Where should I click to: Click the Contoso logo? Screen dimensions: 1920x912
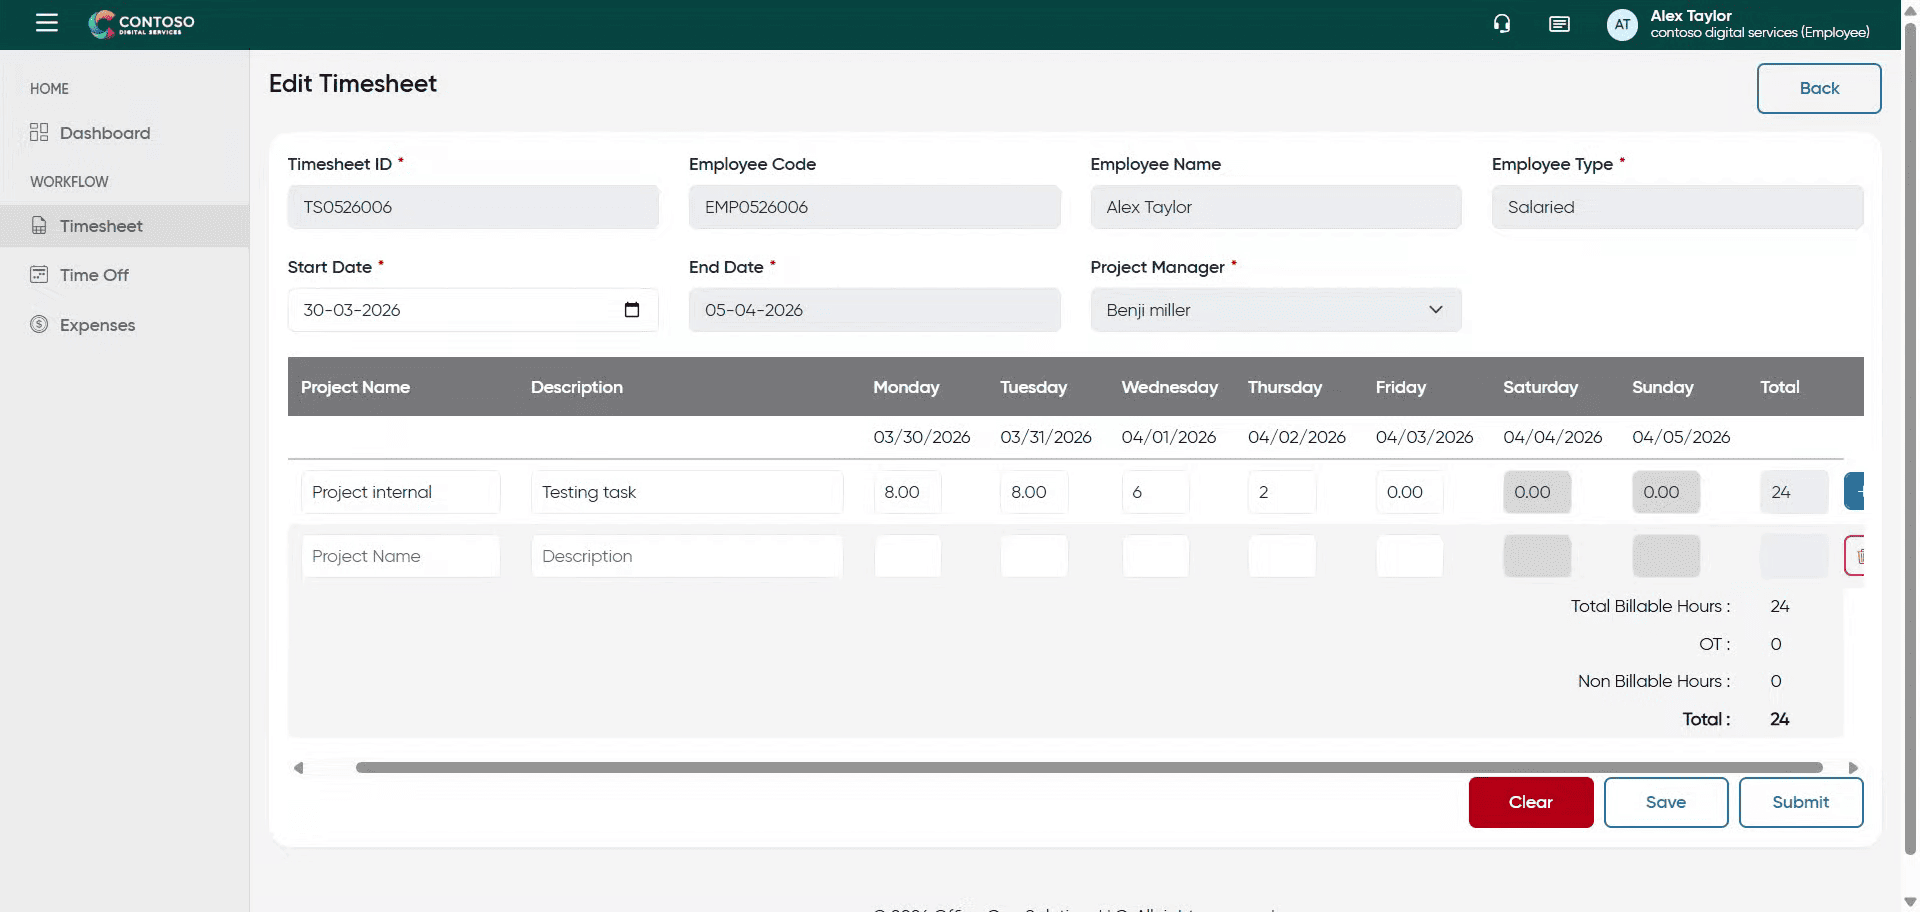pyautogui.click(x=142, y=24)
